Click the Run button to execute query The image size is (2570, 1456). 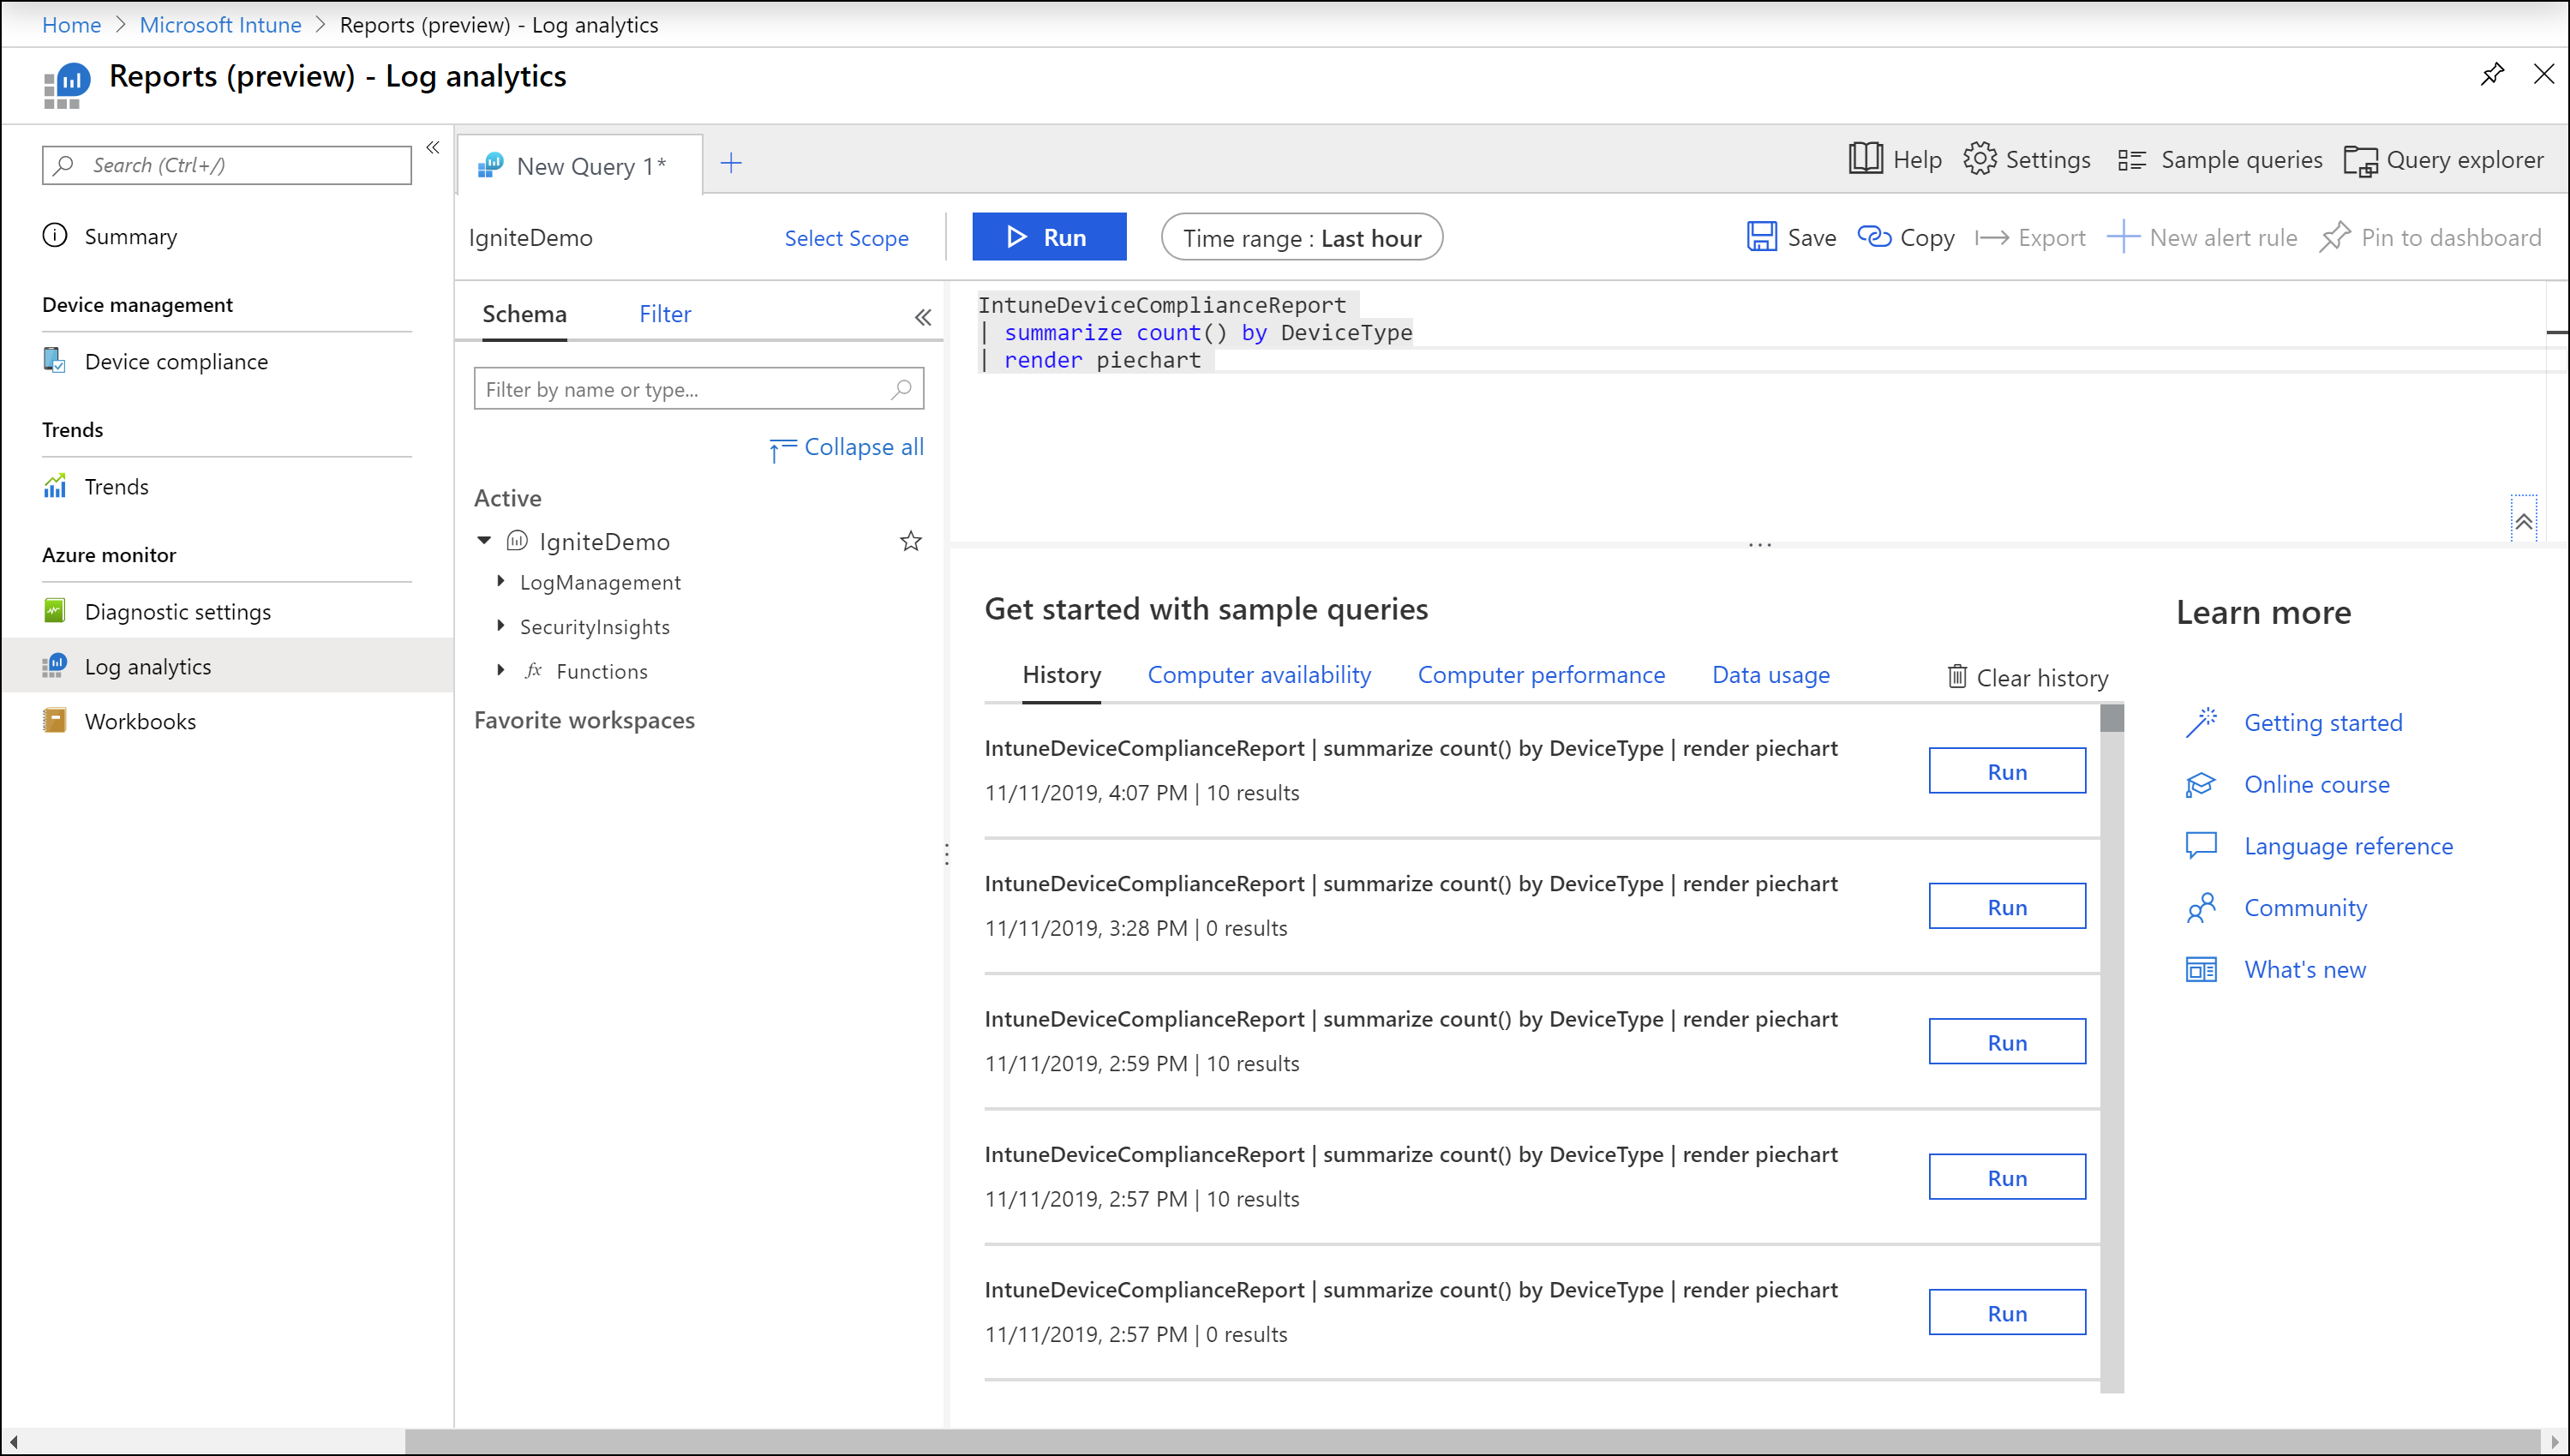coord(1048,238)
